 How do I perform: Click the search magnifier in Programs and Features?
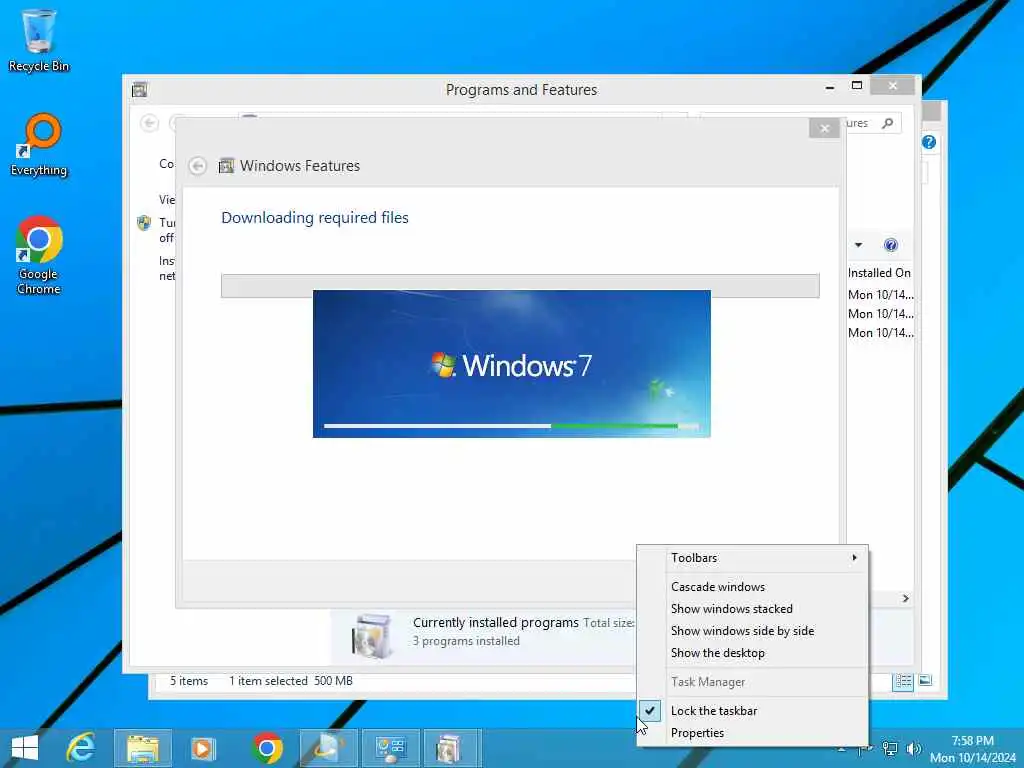pyautogui.click(x=887, y=123)
